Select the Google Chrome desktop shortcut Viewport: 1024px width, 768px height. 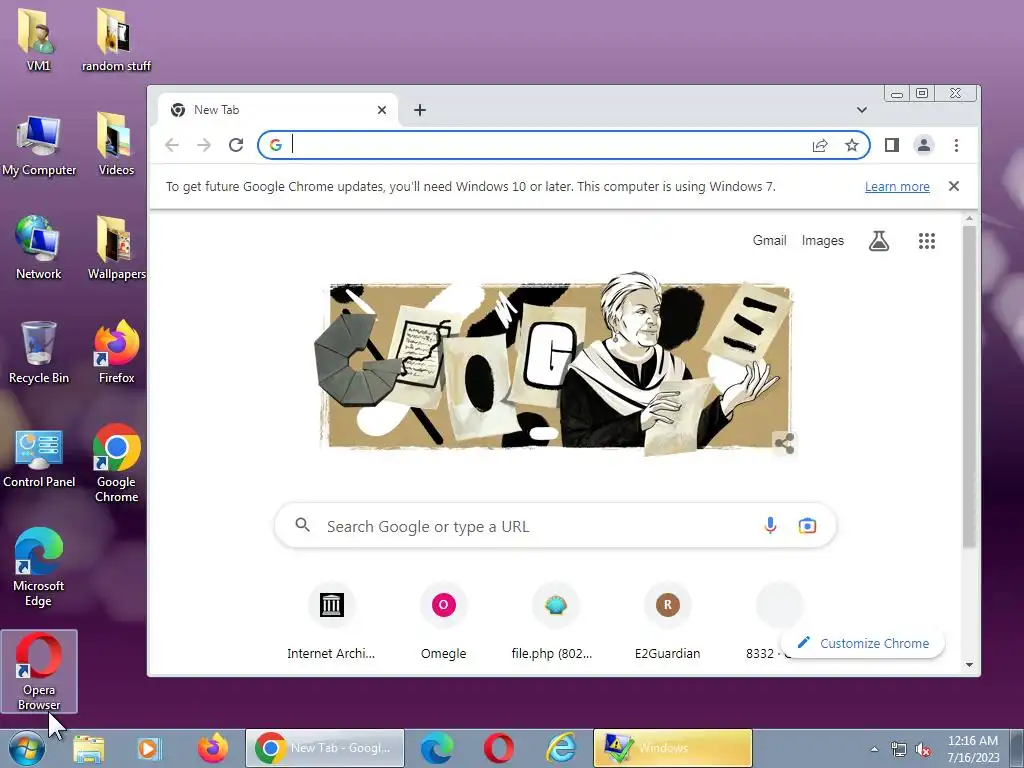coord(116,464)
